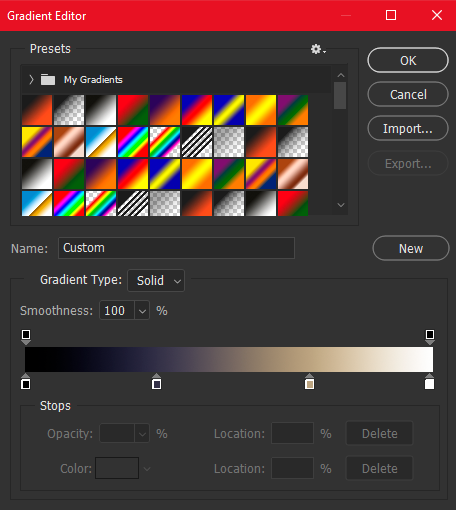456x510 pixels.
Task: Select the tan color stop
Action: click(310, 382)
